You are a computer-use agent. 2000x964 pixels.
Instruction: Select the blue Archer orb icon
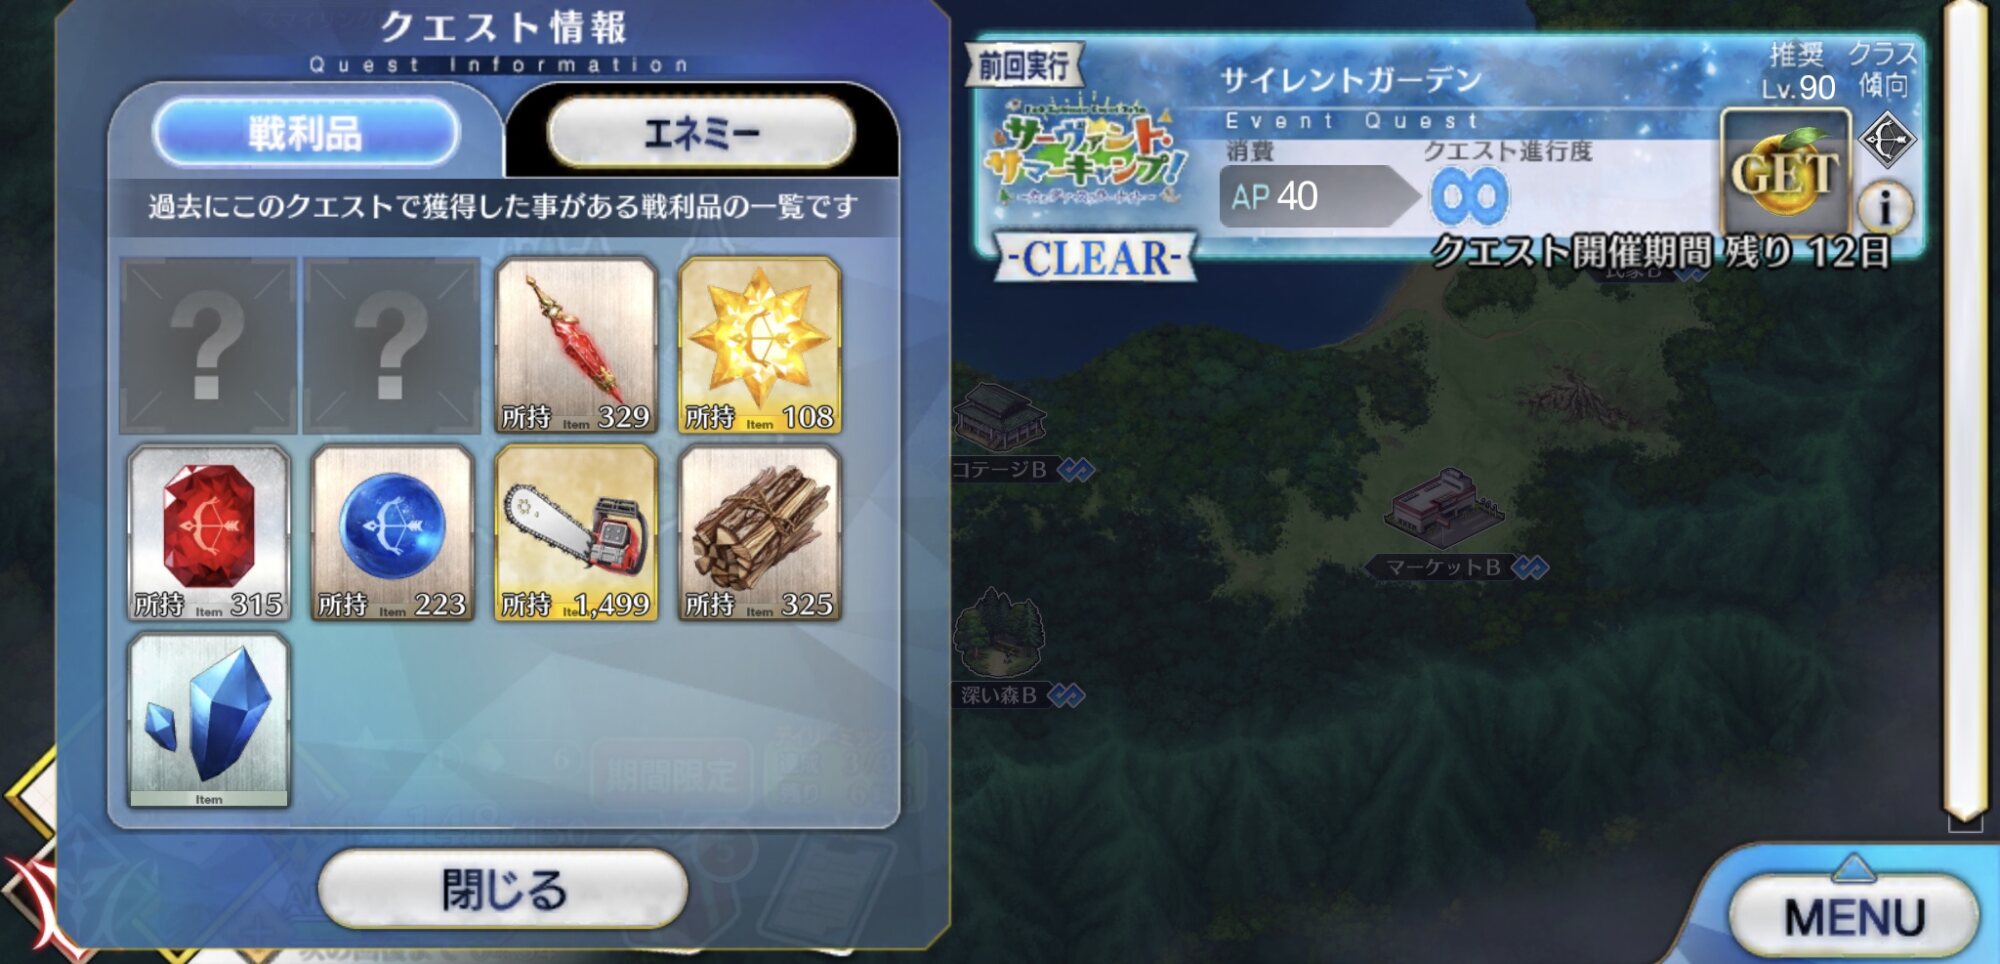(392, 533)
